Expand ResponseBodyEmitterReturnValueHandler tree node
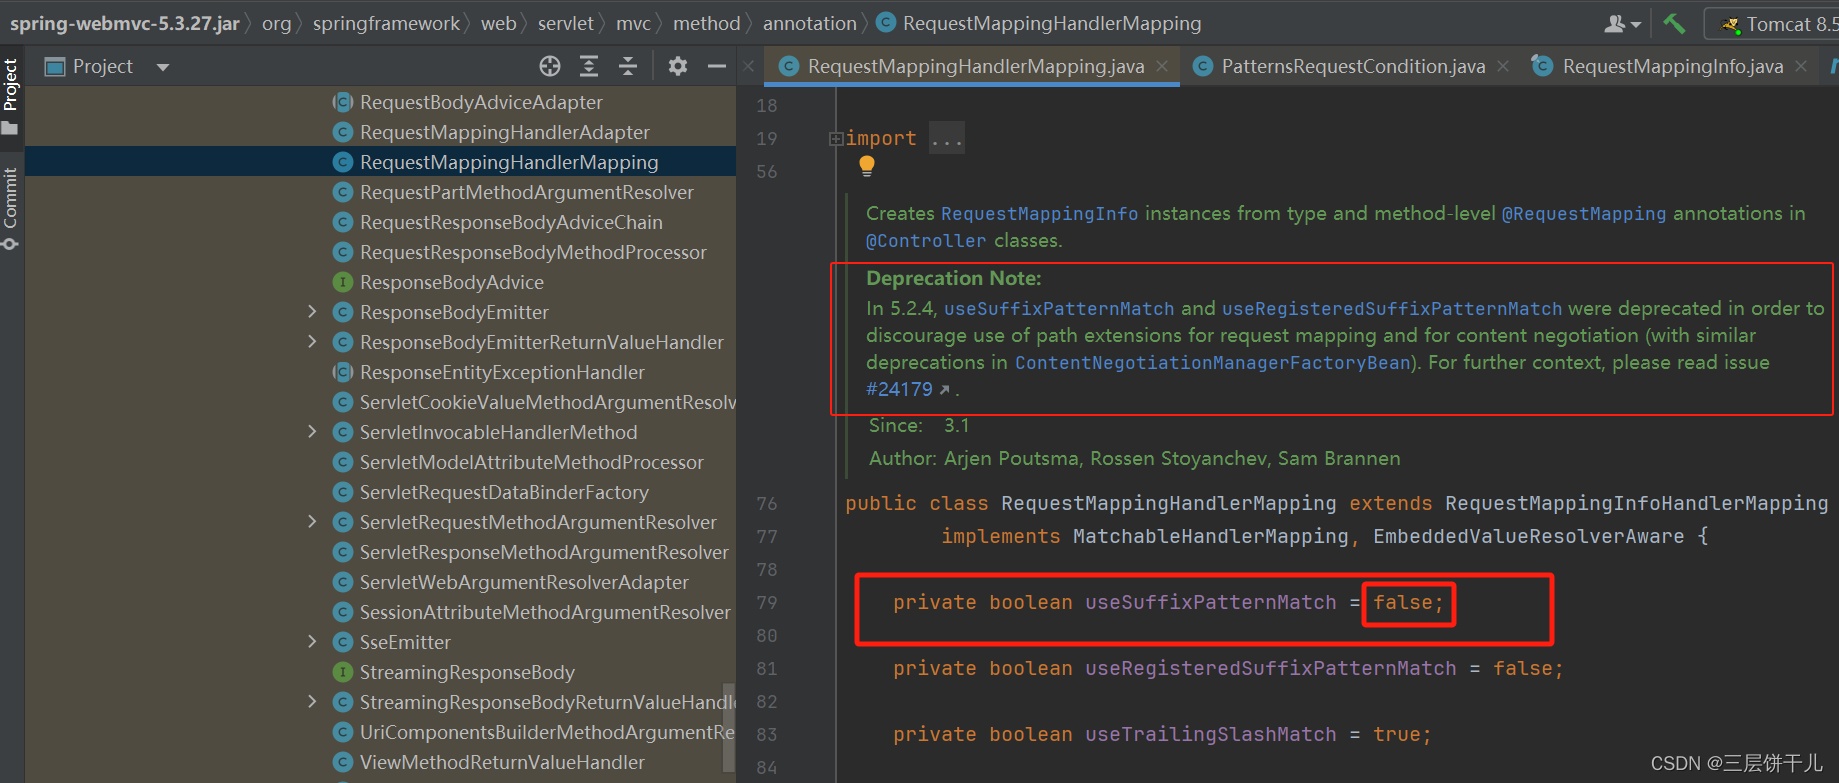1839x783 pixels. pyautogui.click(x=312, y=342)
